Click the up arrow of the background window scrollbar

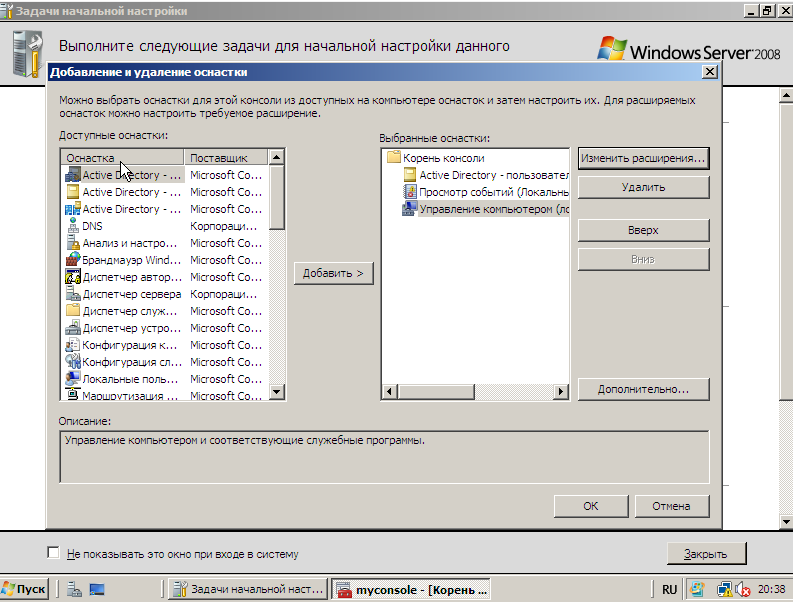coord(786,95)
